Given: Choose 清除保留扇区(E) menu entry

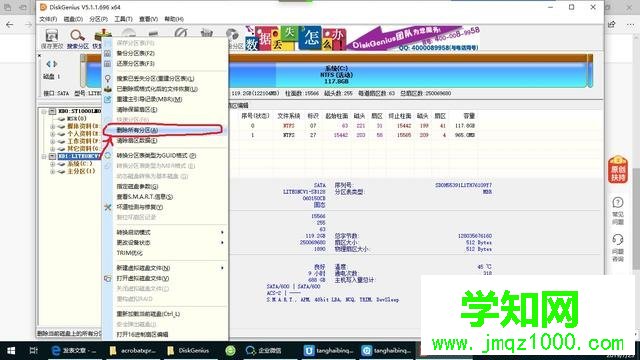Looking at the screenshot, I should [x=165, y=109].
